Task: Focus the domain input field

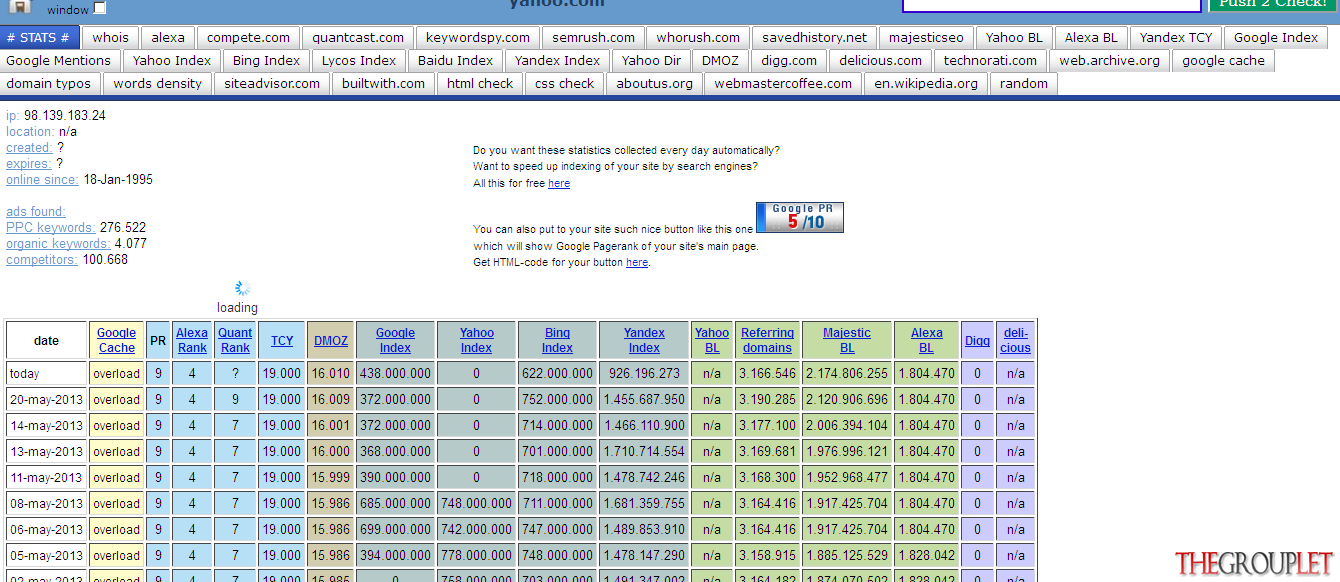Action: (1051, 5)
